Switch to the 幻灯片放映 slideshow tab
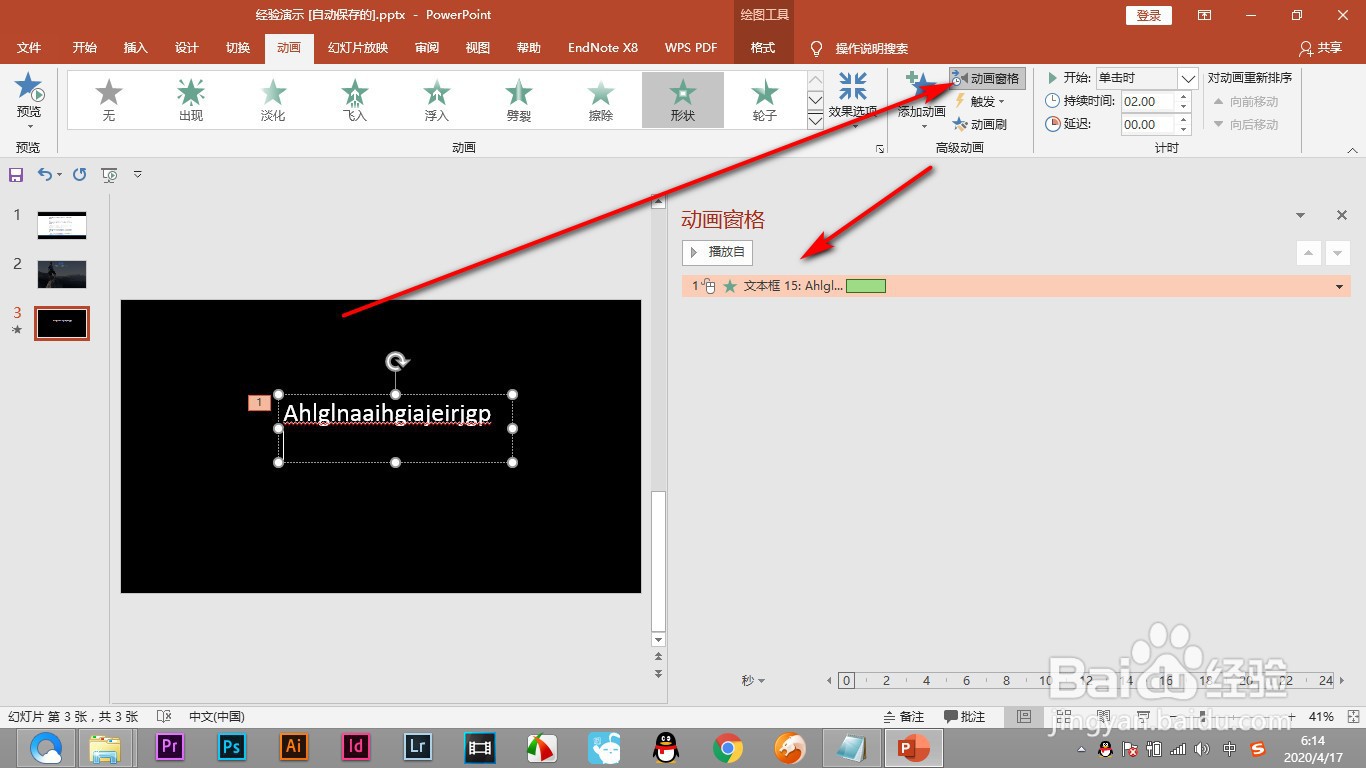The width and height of the screenshot is (1366, 768). tap(358, 48)
